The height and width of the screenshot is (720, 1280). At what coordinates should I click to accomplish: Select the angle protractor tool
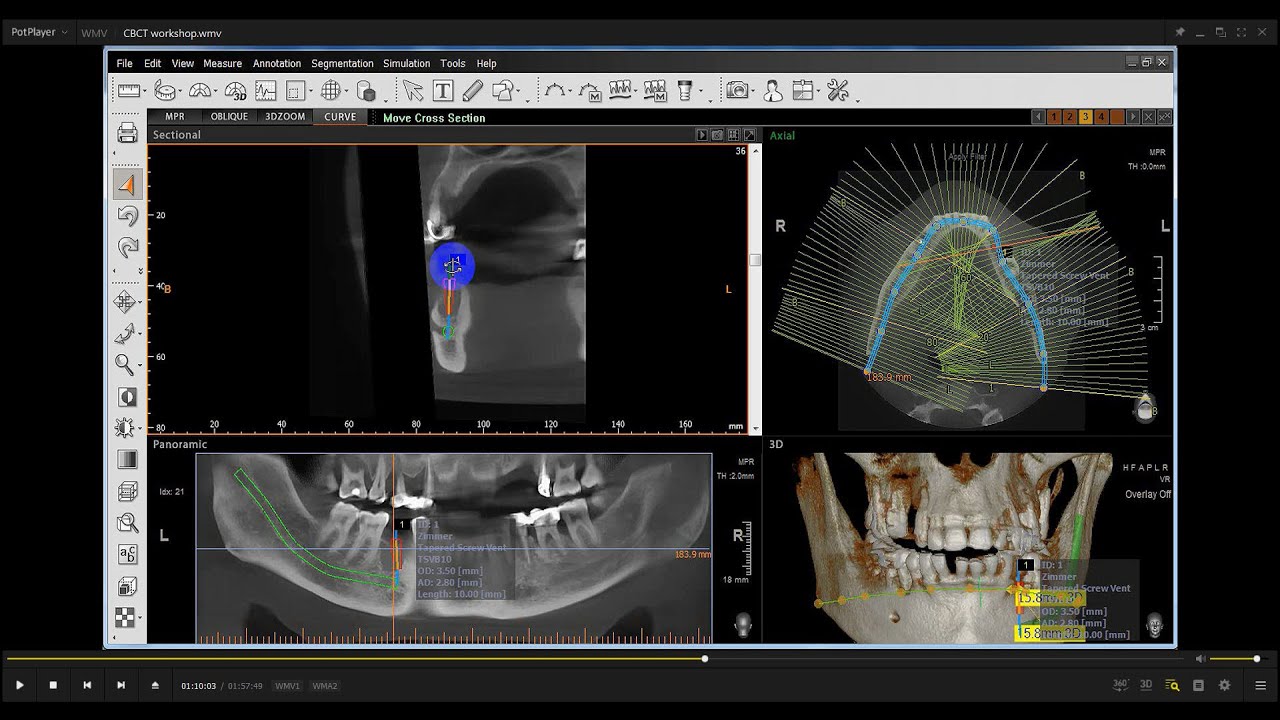point(201,91)
